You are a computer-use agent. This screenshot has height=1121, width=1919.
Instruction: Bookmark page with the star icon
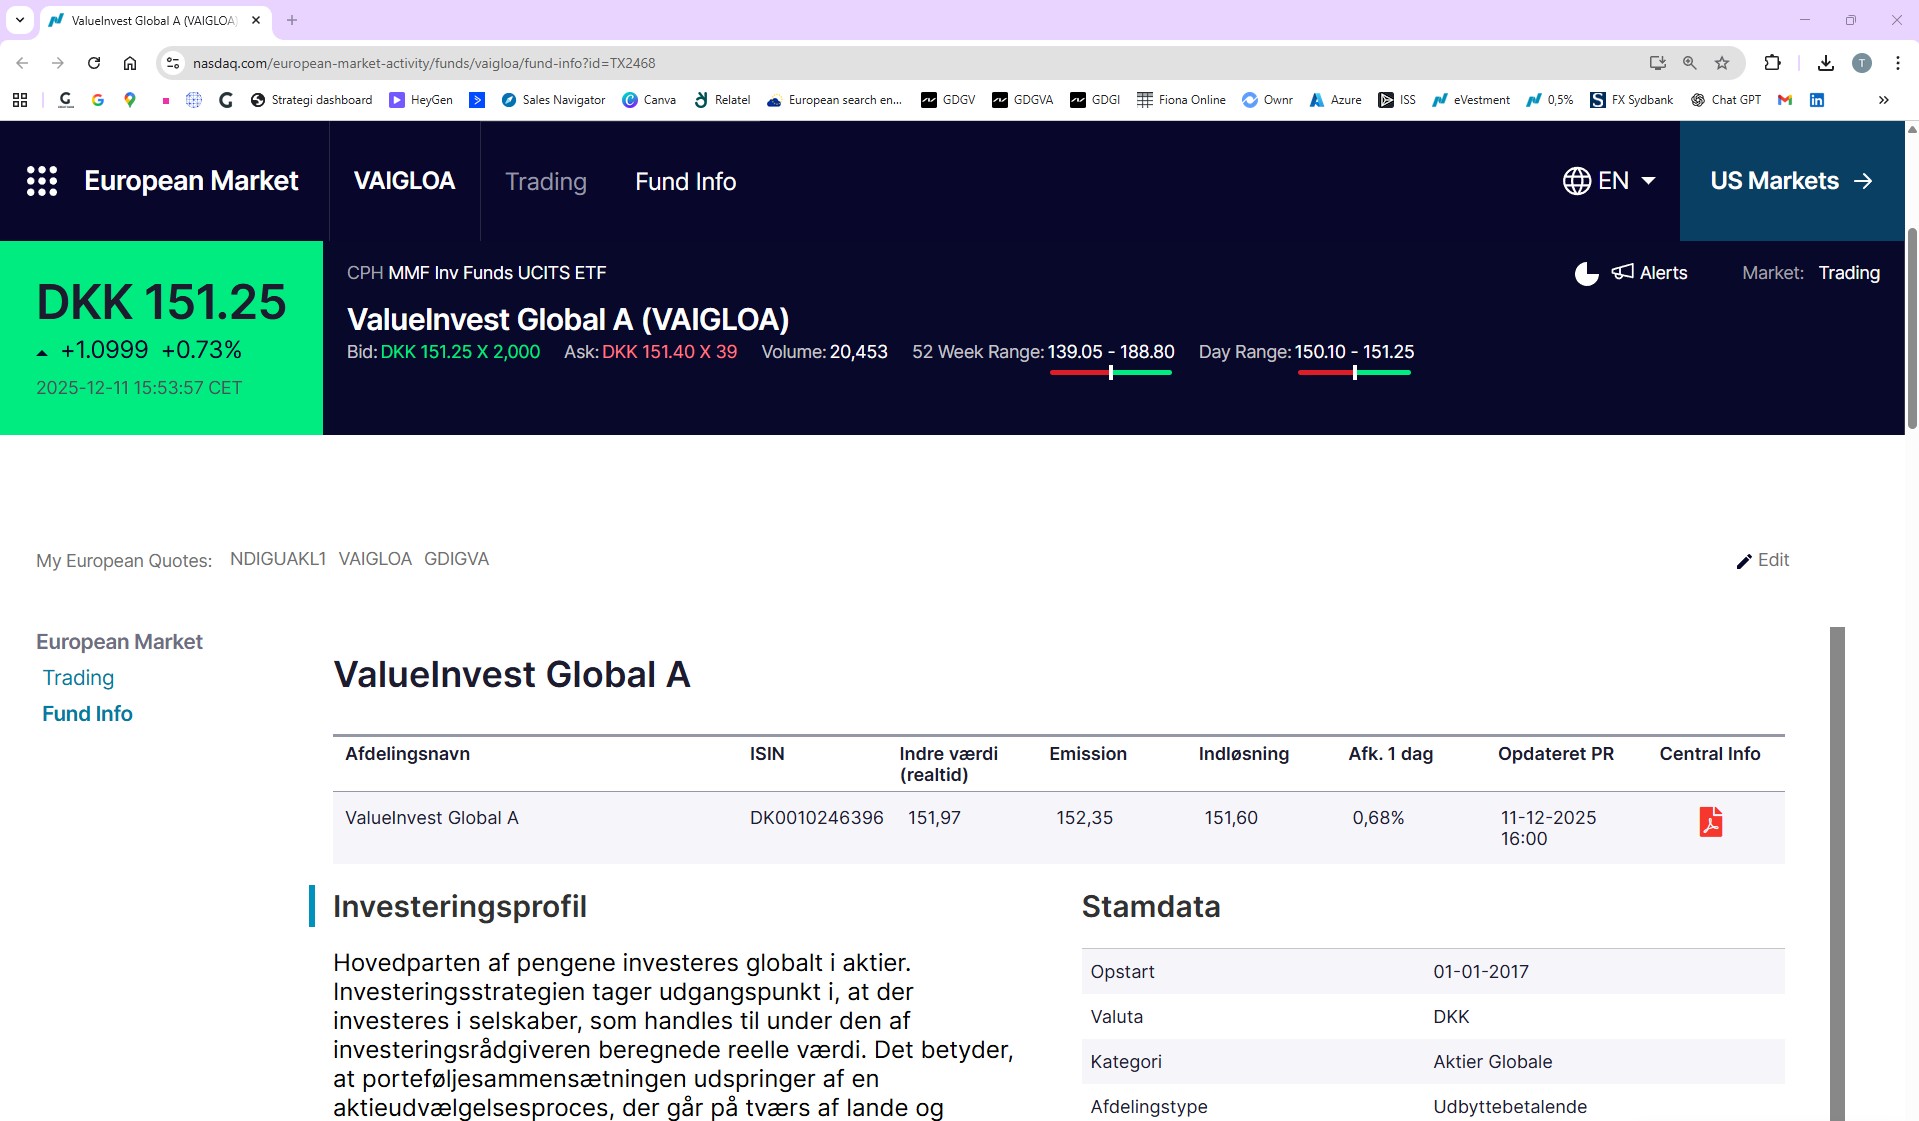(1722, 63)
